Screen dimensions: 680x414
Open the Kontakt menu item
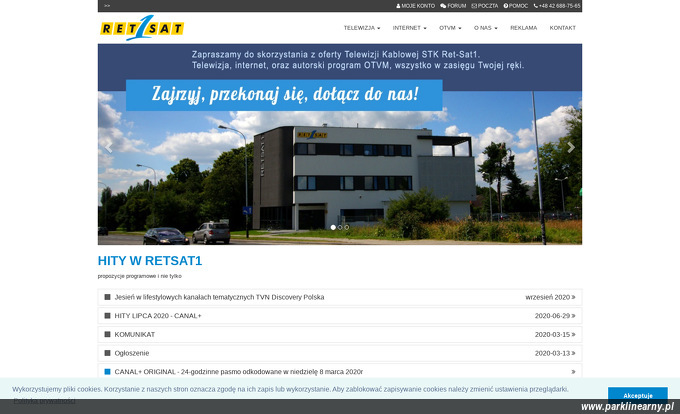point(562,28)
